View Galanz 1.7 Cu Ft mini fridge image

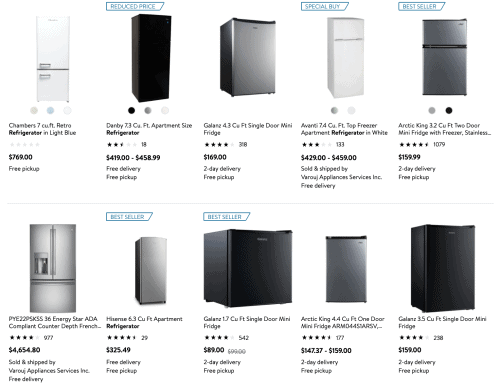[248, 268]
